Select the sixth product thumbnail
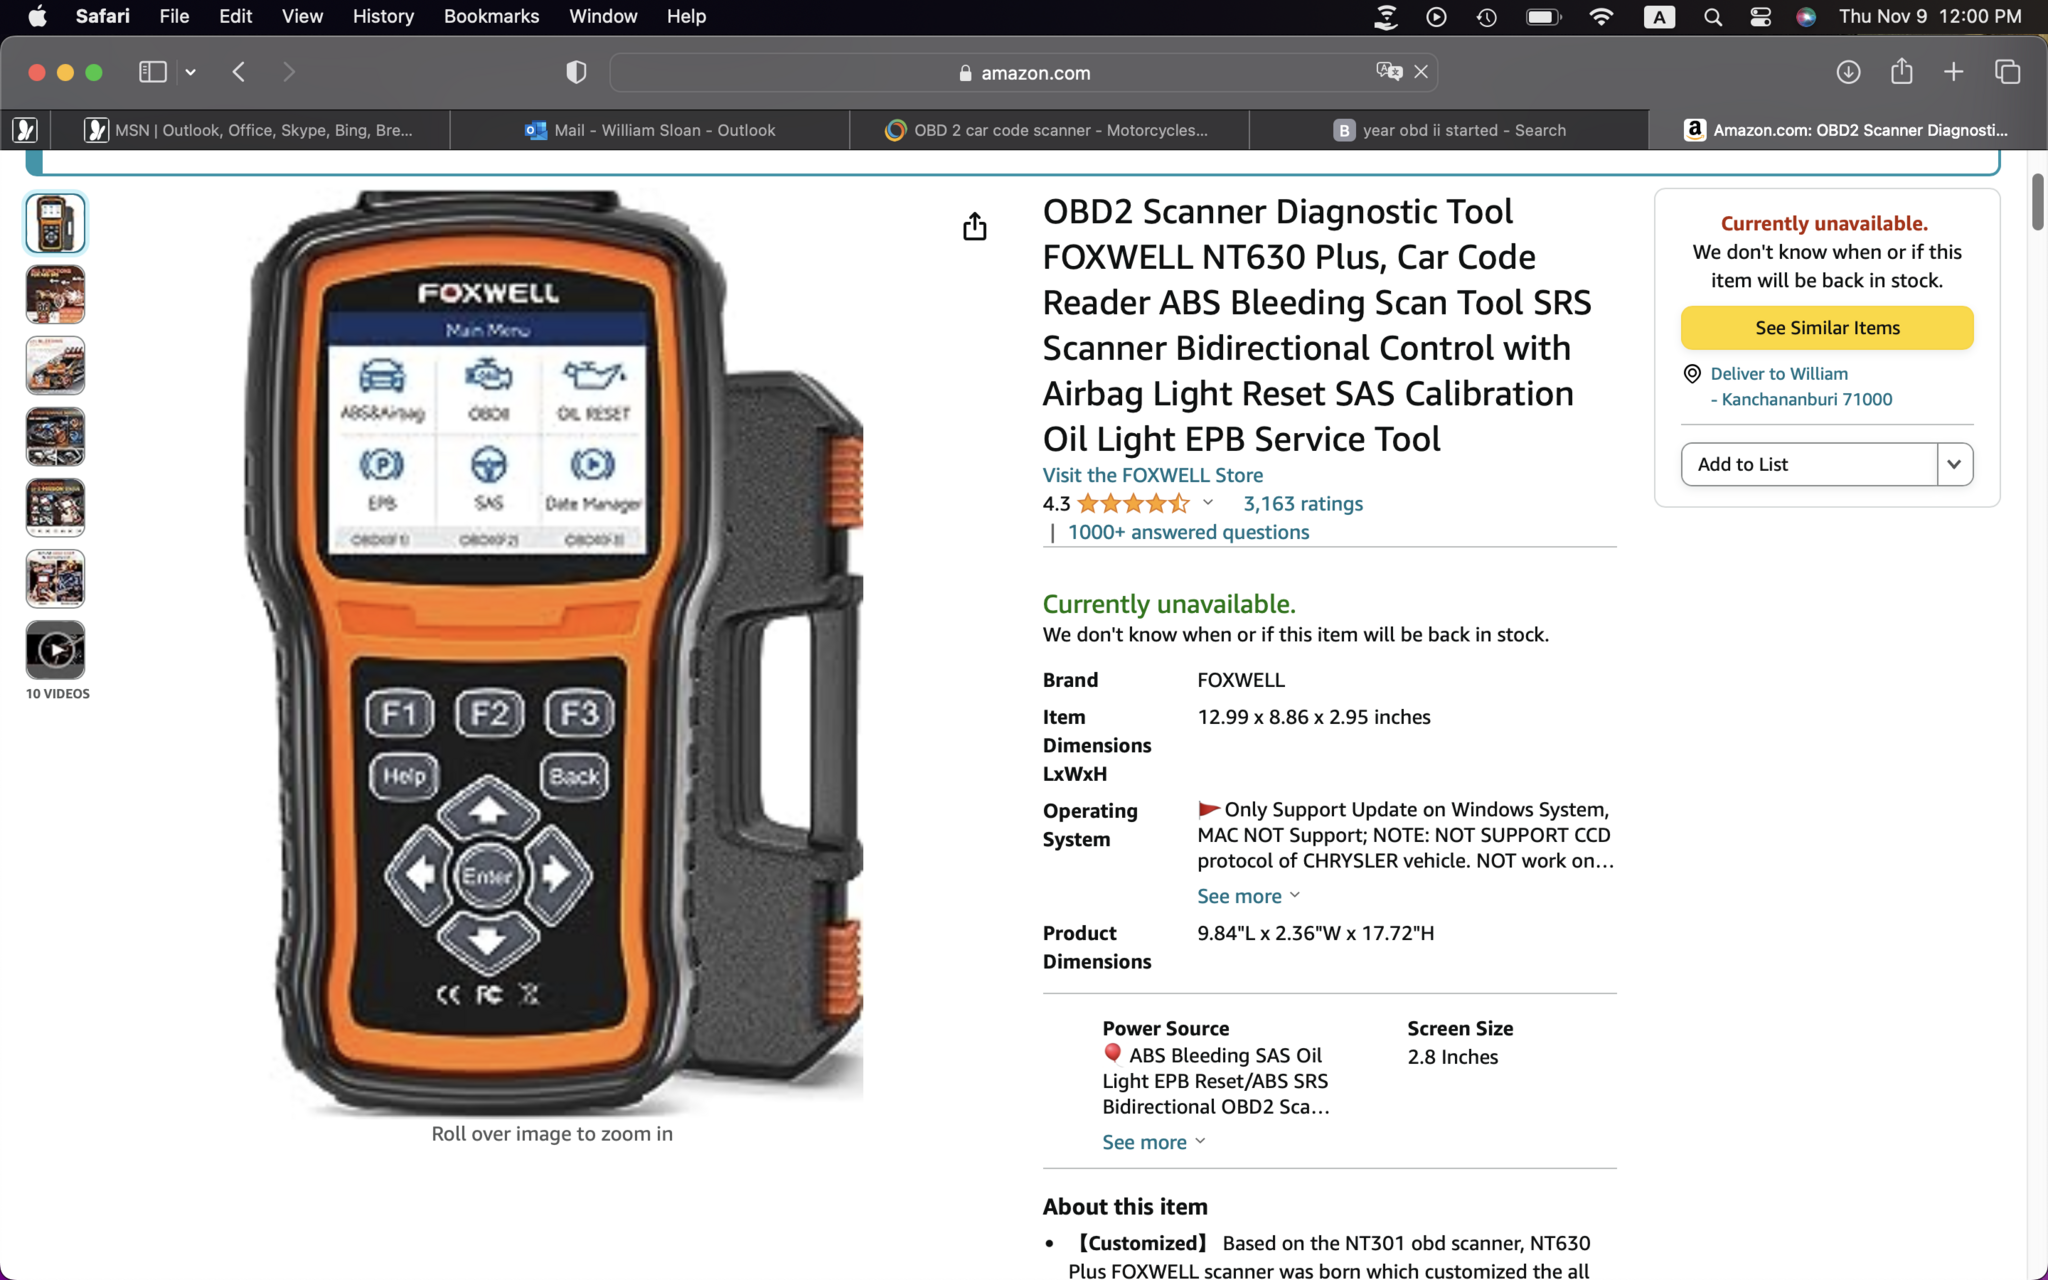The height and width of the screenshot is (1280, 2048). click(x=55, y=578)
